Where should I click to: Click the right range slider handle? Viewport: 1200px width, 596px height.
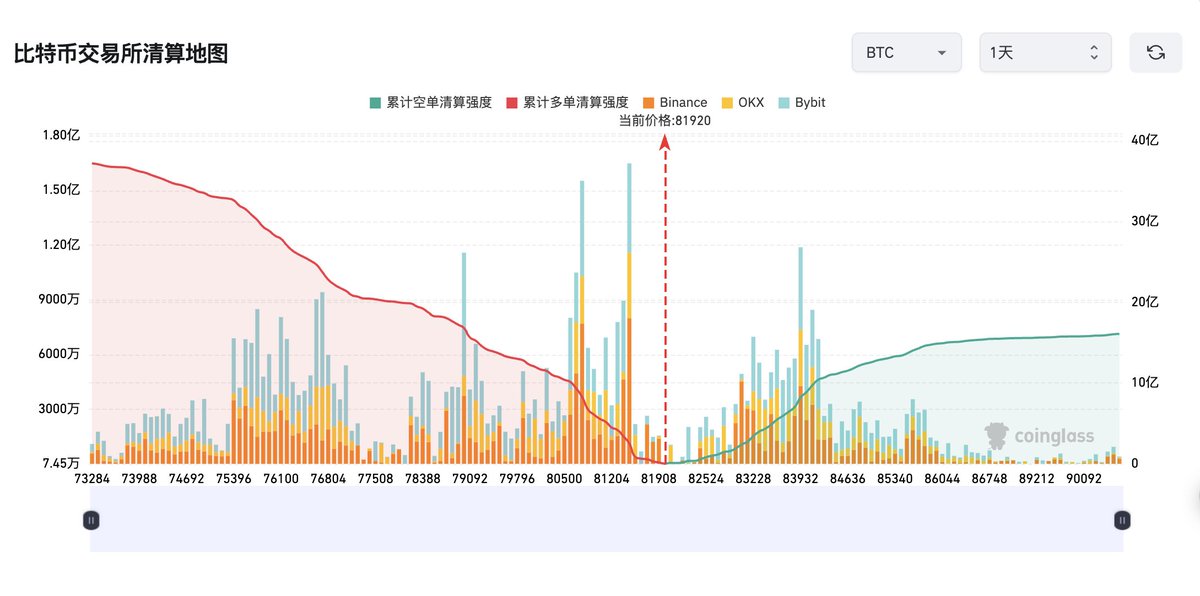pyautogui.click(x=1123, y=520)
